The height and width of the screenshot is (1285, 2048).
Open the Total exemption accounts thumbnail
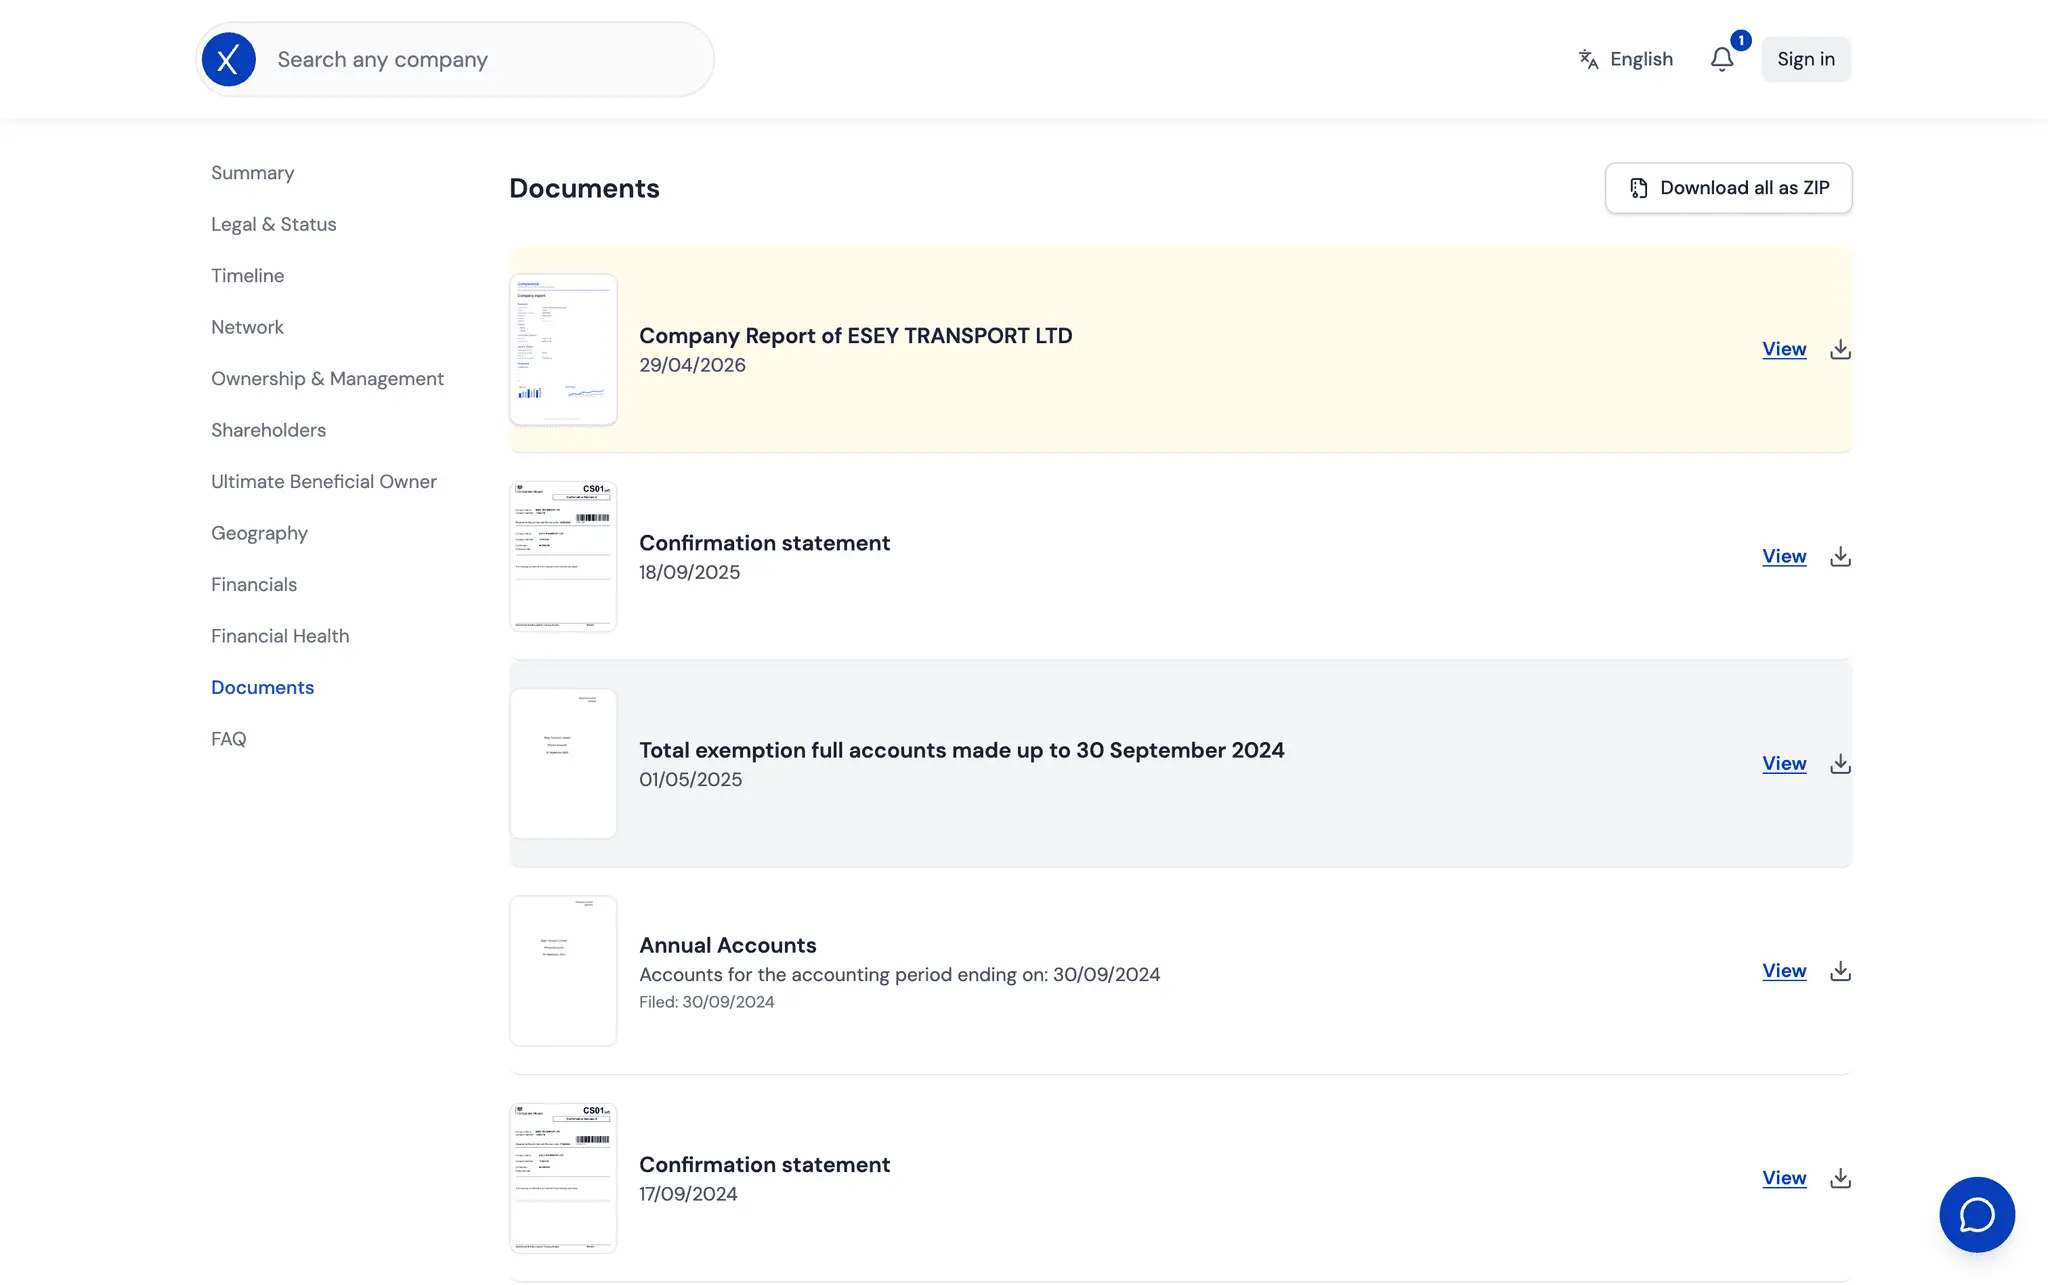coord(563,763)
